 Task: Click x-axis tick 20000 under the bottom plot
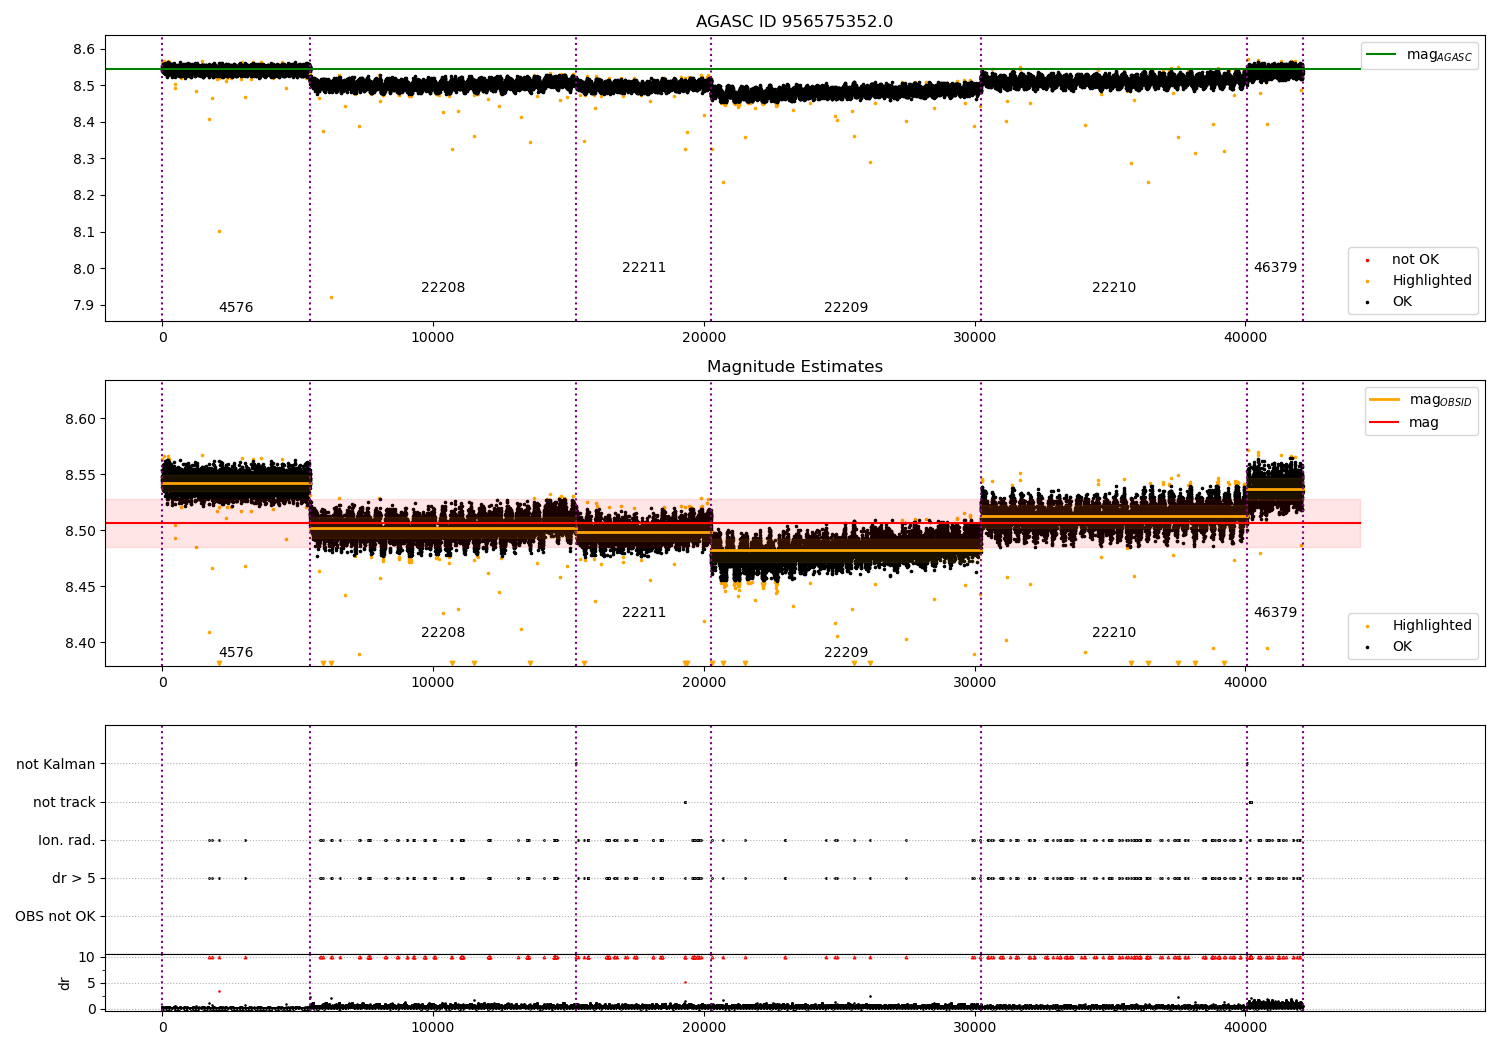pyautogui.click(x=704, y=1028)
